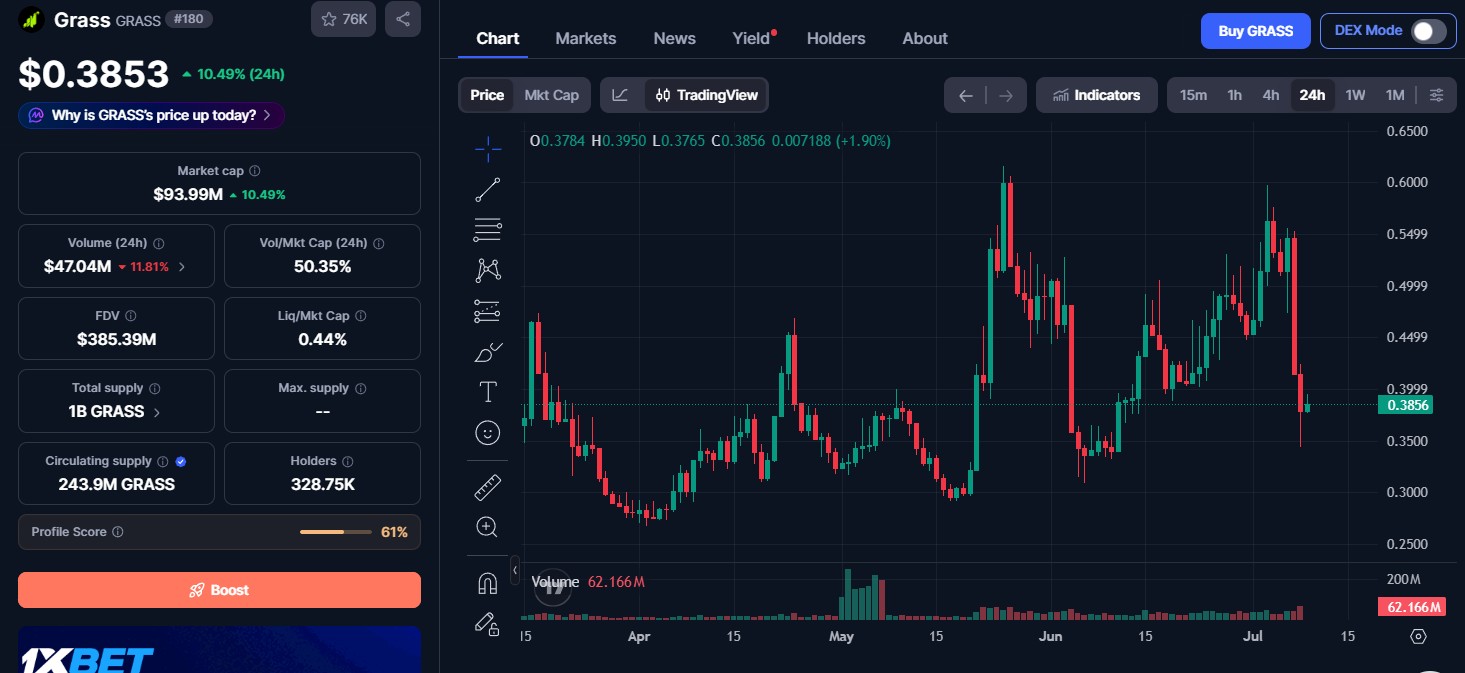Open chart settings sliders icon
This screenshot has height=673, width=1465.
[1436, 95]
